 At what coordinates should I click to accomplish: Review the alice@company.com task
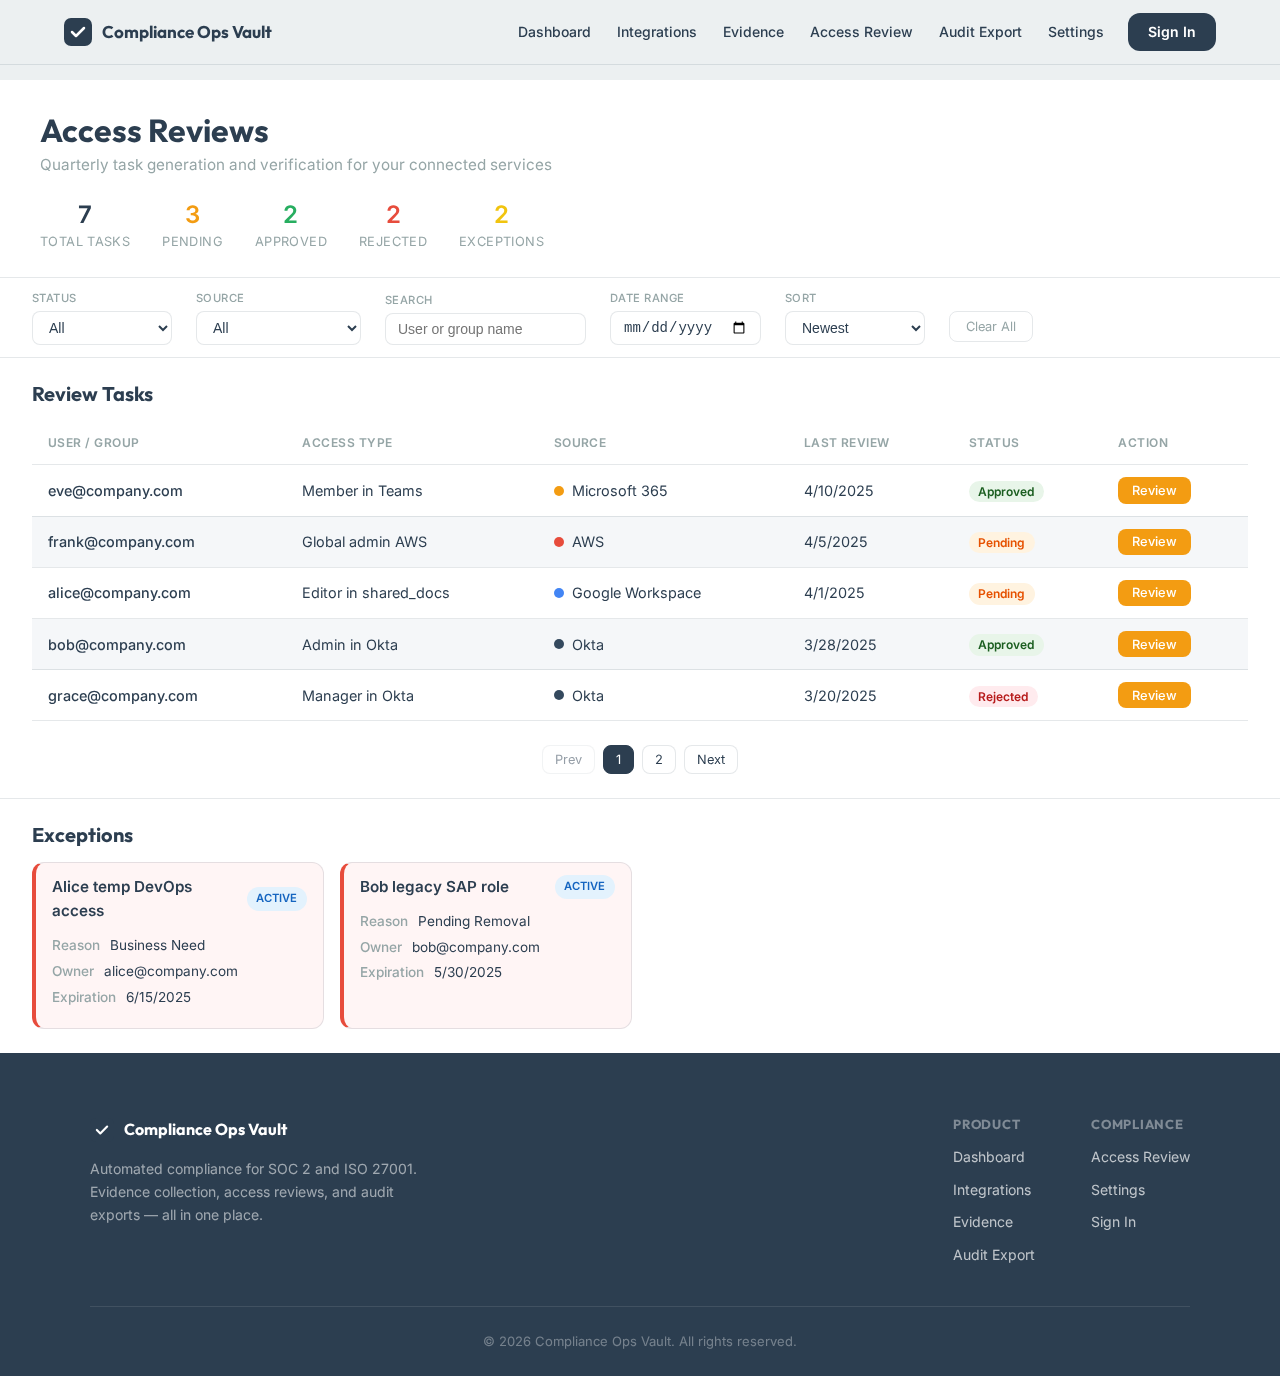coord(1154,593)
